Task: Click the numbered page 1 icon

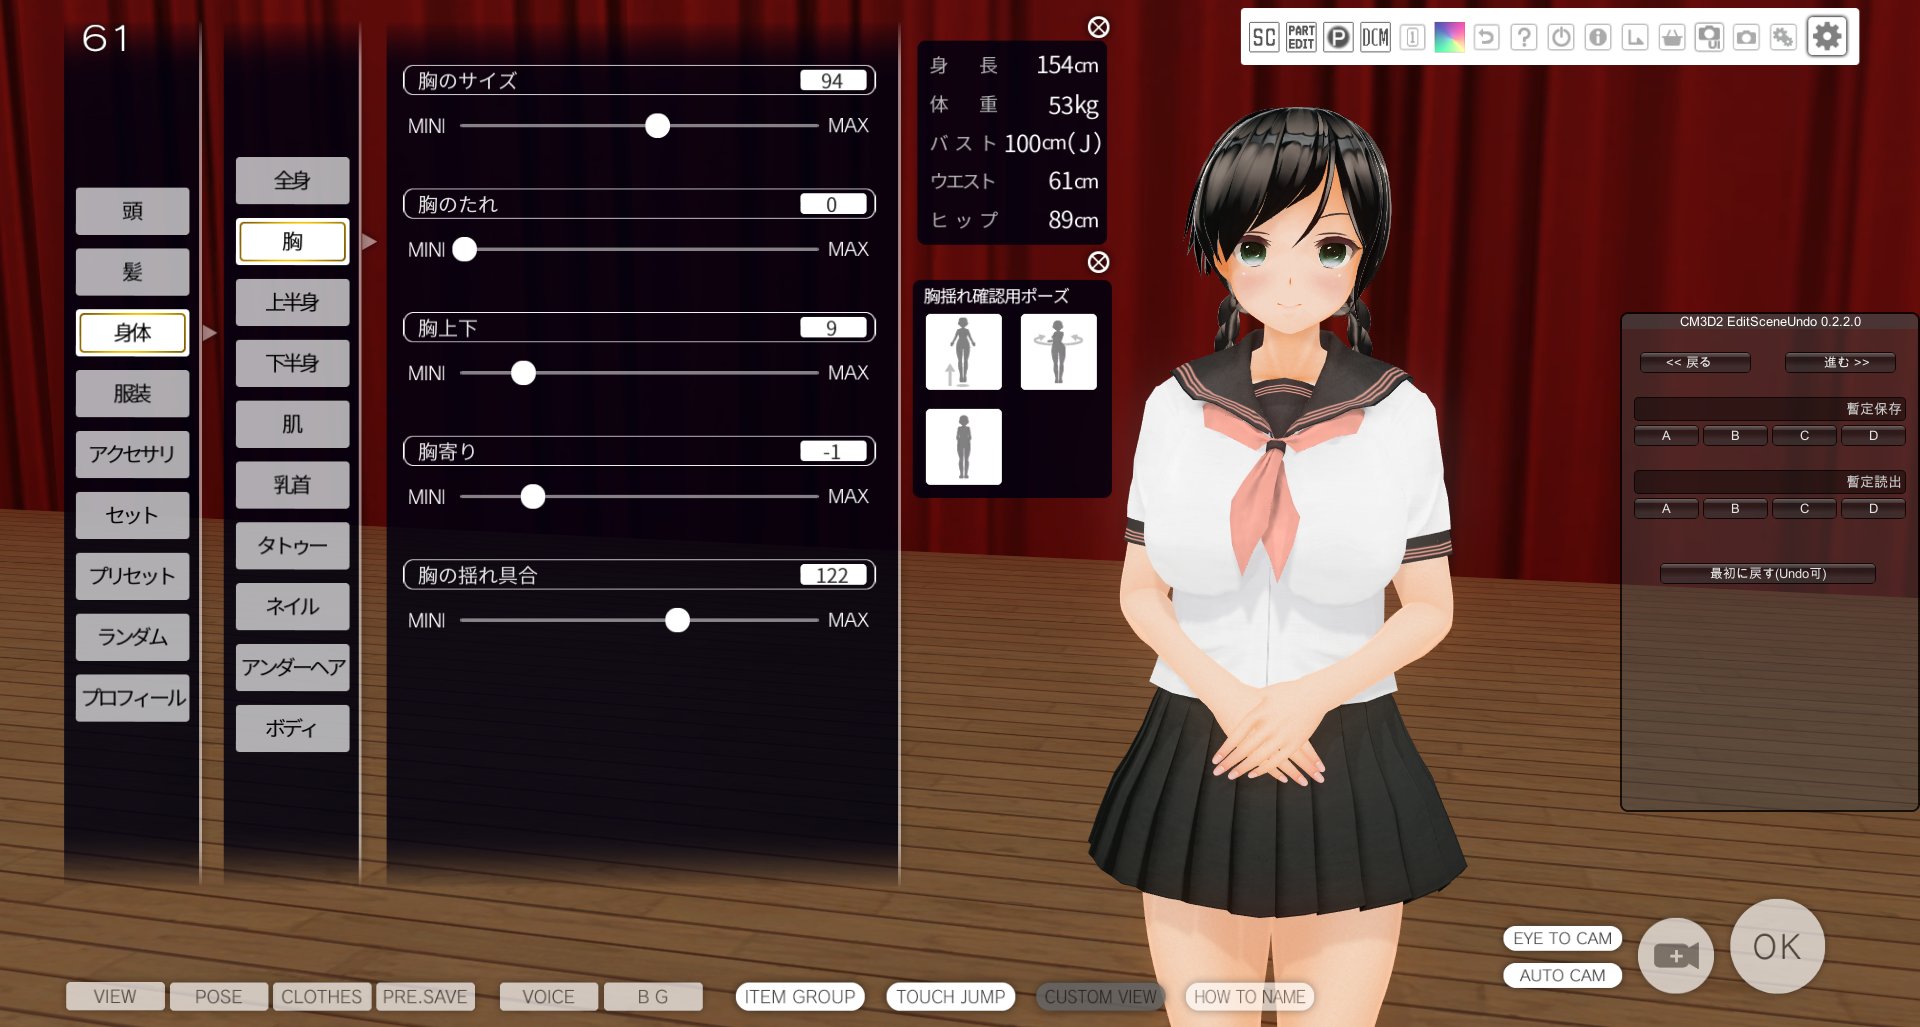Action: point(1412,38)
